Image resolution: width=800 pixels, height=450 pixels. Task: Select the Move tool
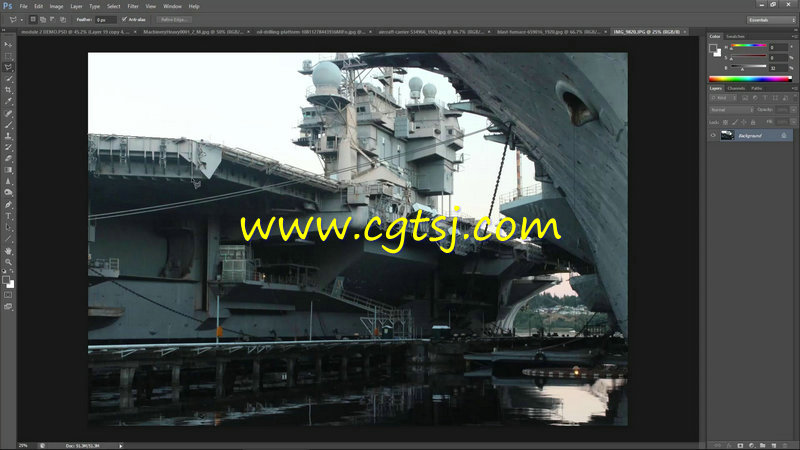(x=8, y=44)
